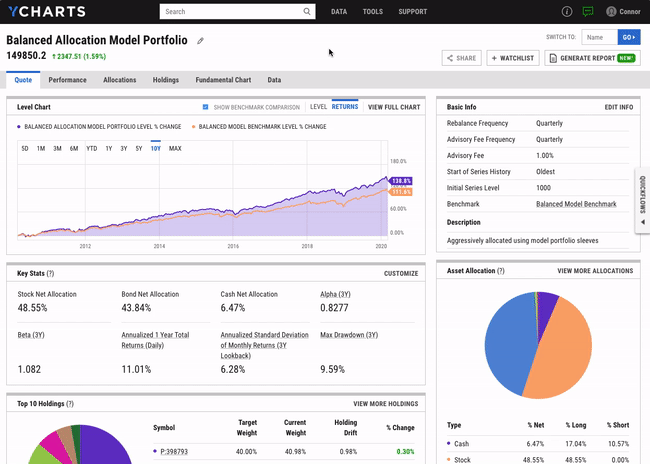Switch chart to RETURNS view
The image size is (650, 464).
(x=345, y=107)
